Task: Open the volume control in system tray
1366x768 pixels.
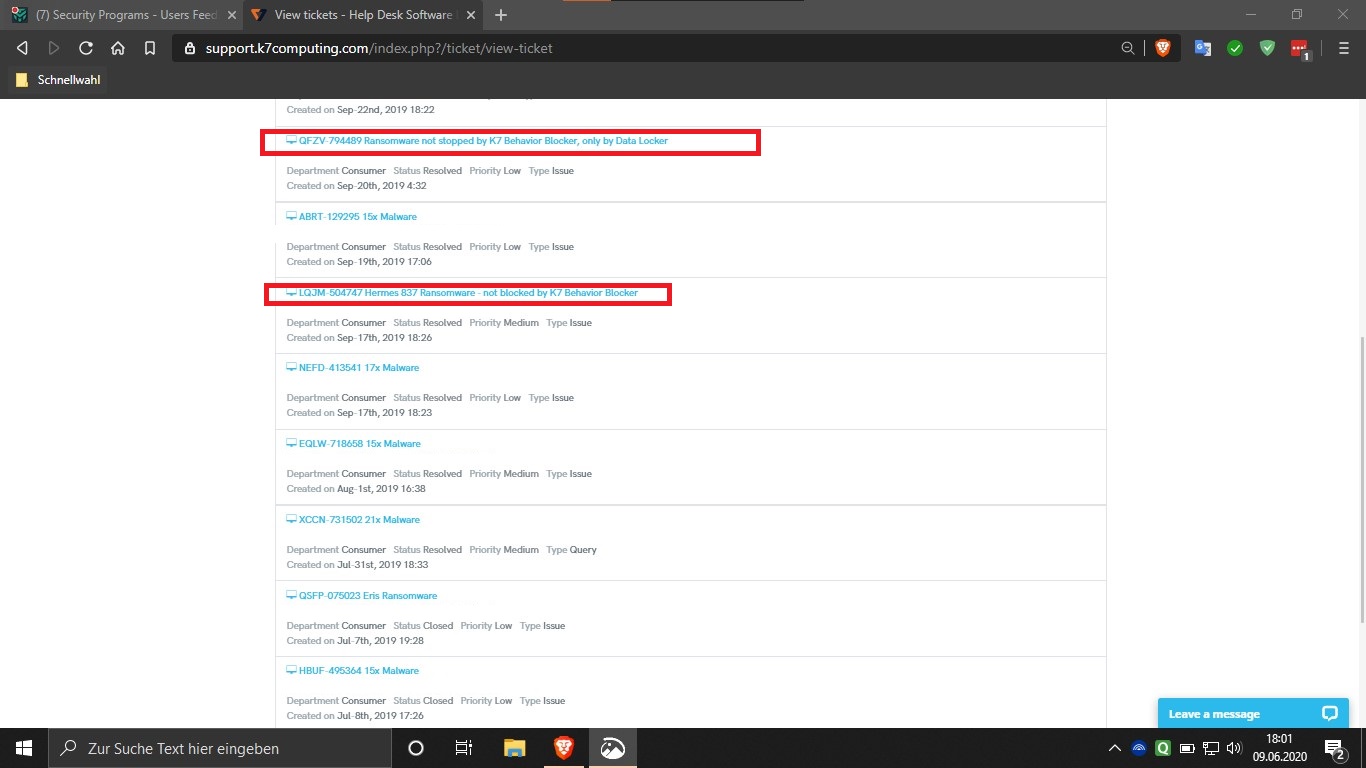Action: coord(1234,748)
